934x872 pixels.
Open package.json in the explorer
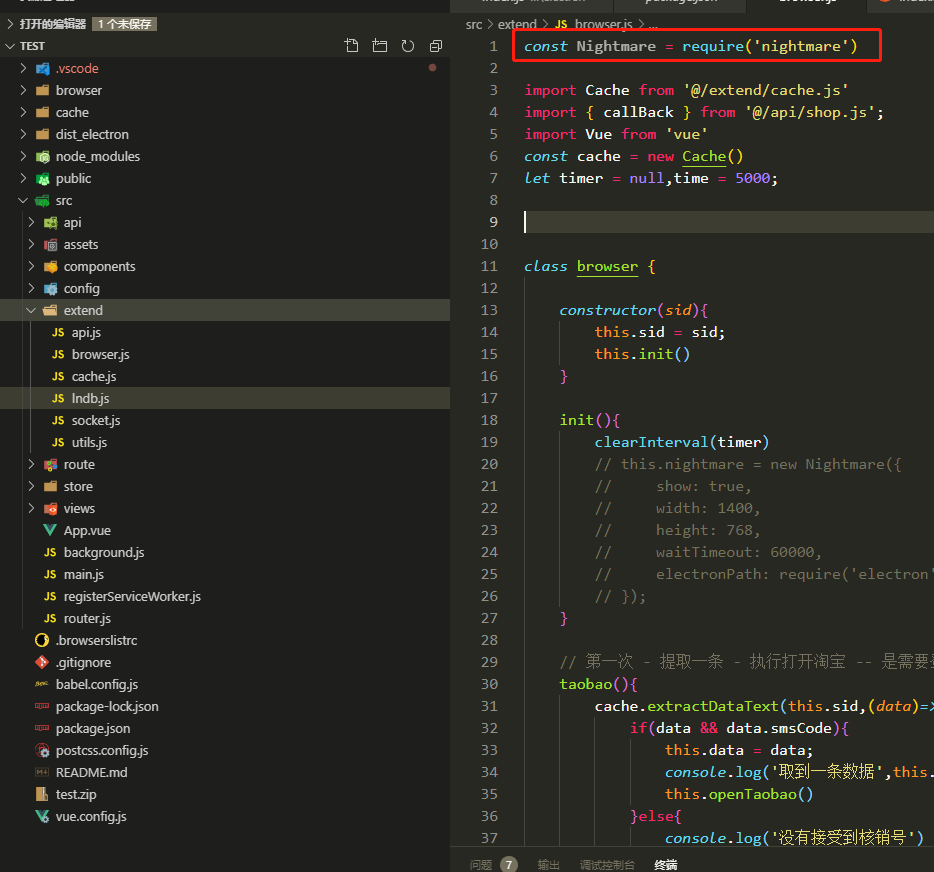tap(93, 728)
